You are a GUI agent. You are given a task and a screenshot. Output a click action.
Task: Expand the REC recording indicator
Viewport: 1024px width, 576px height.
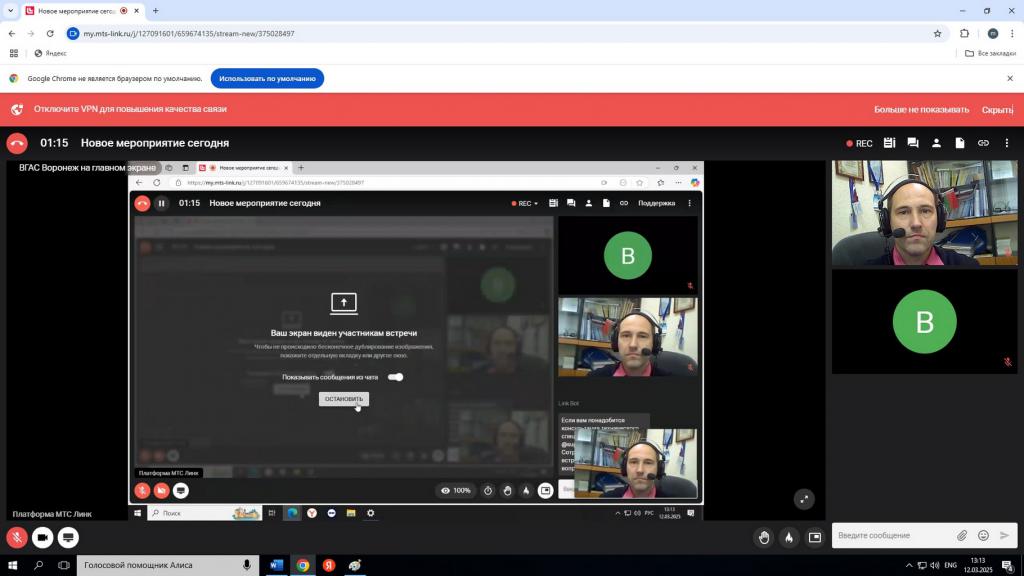click(x=859, y=143)
